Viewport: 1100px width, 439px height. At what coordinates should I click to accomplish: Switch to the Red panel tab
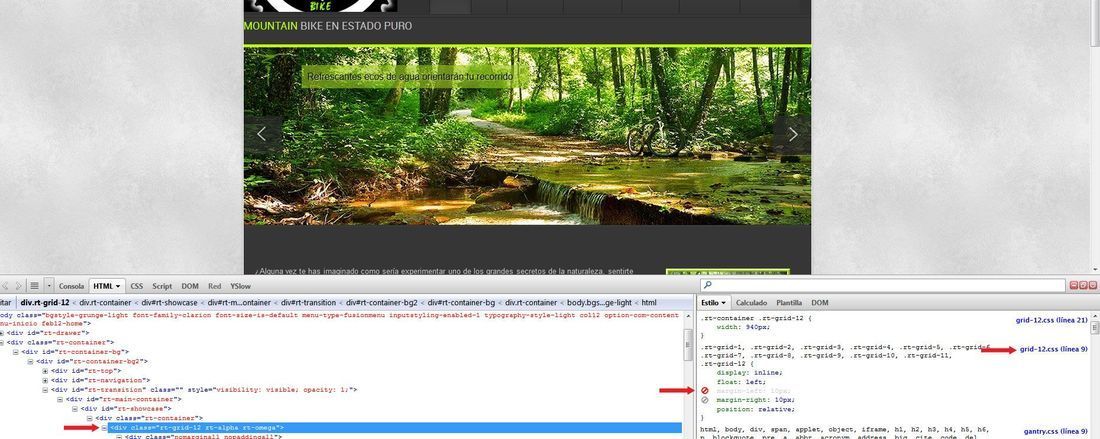click(x=215, y=286)
